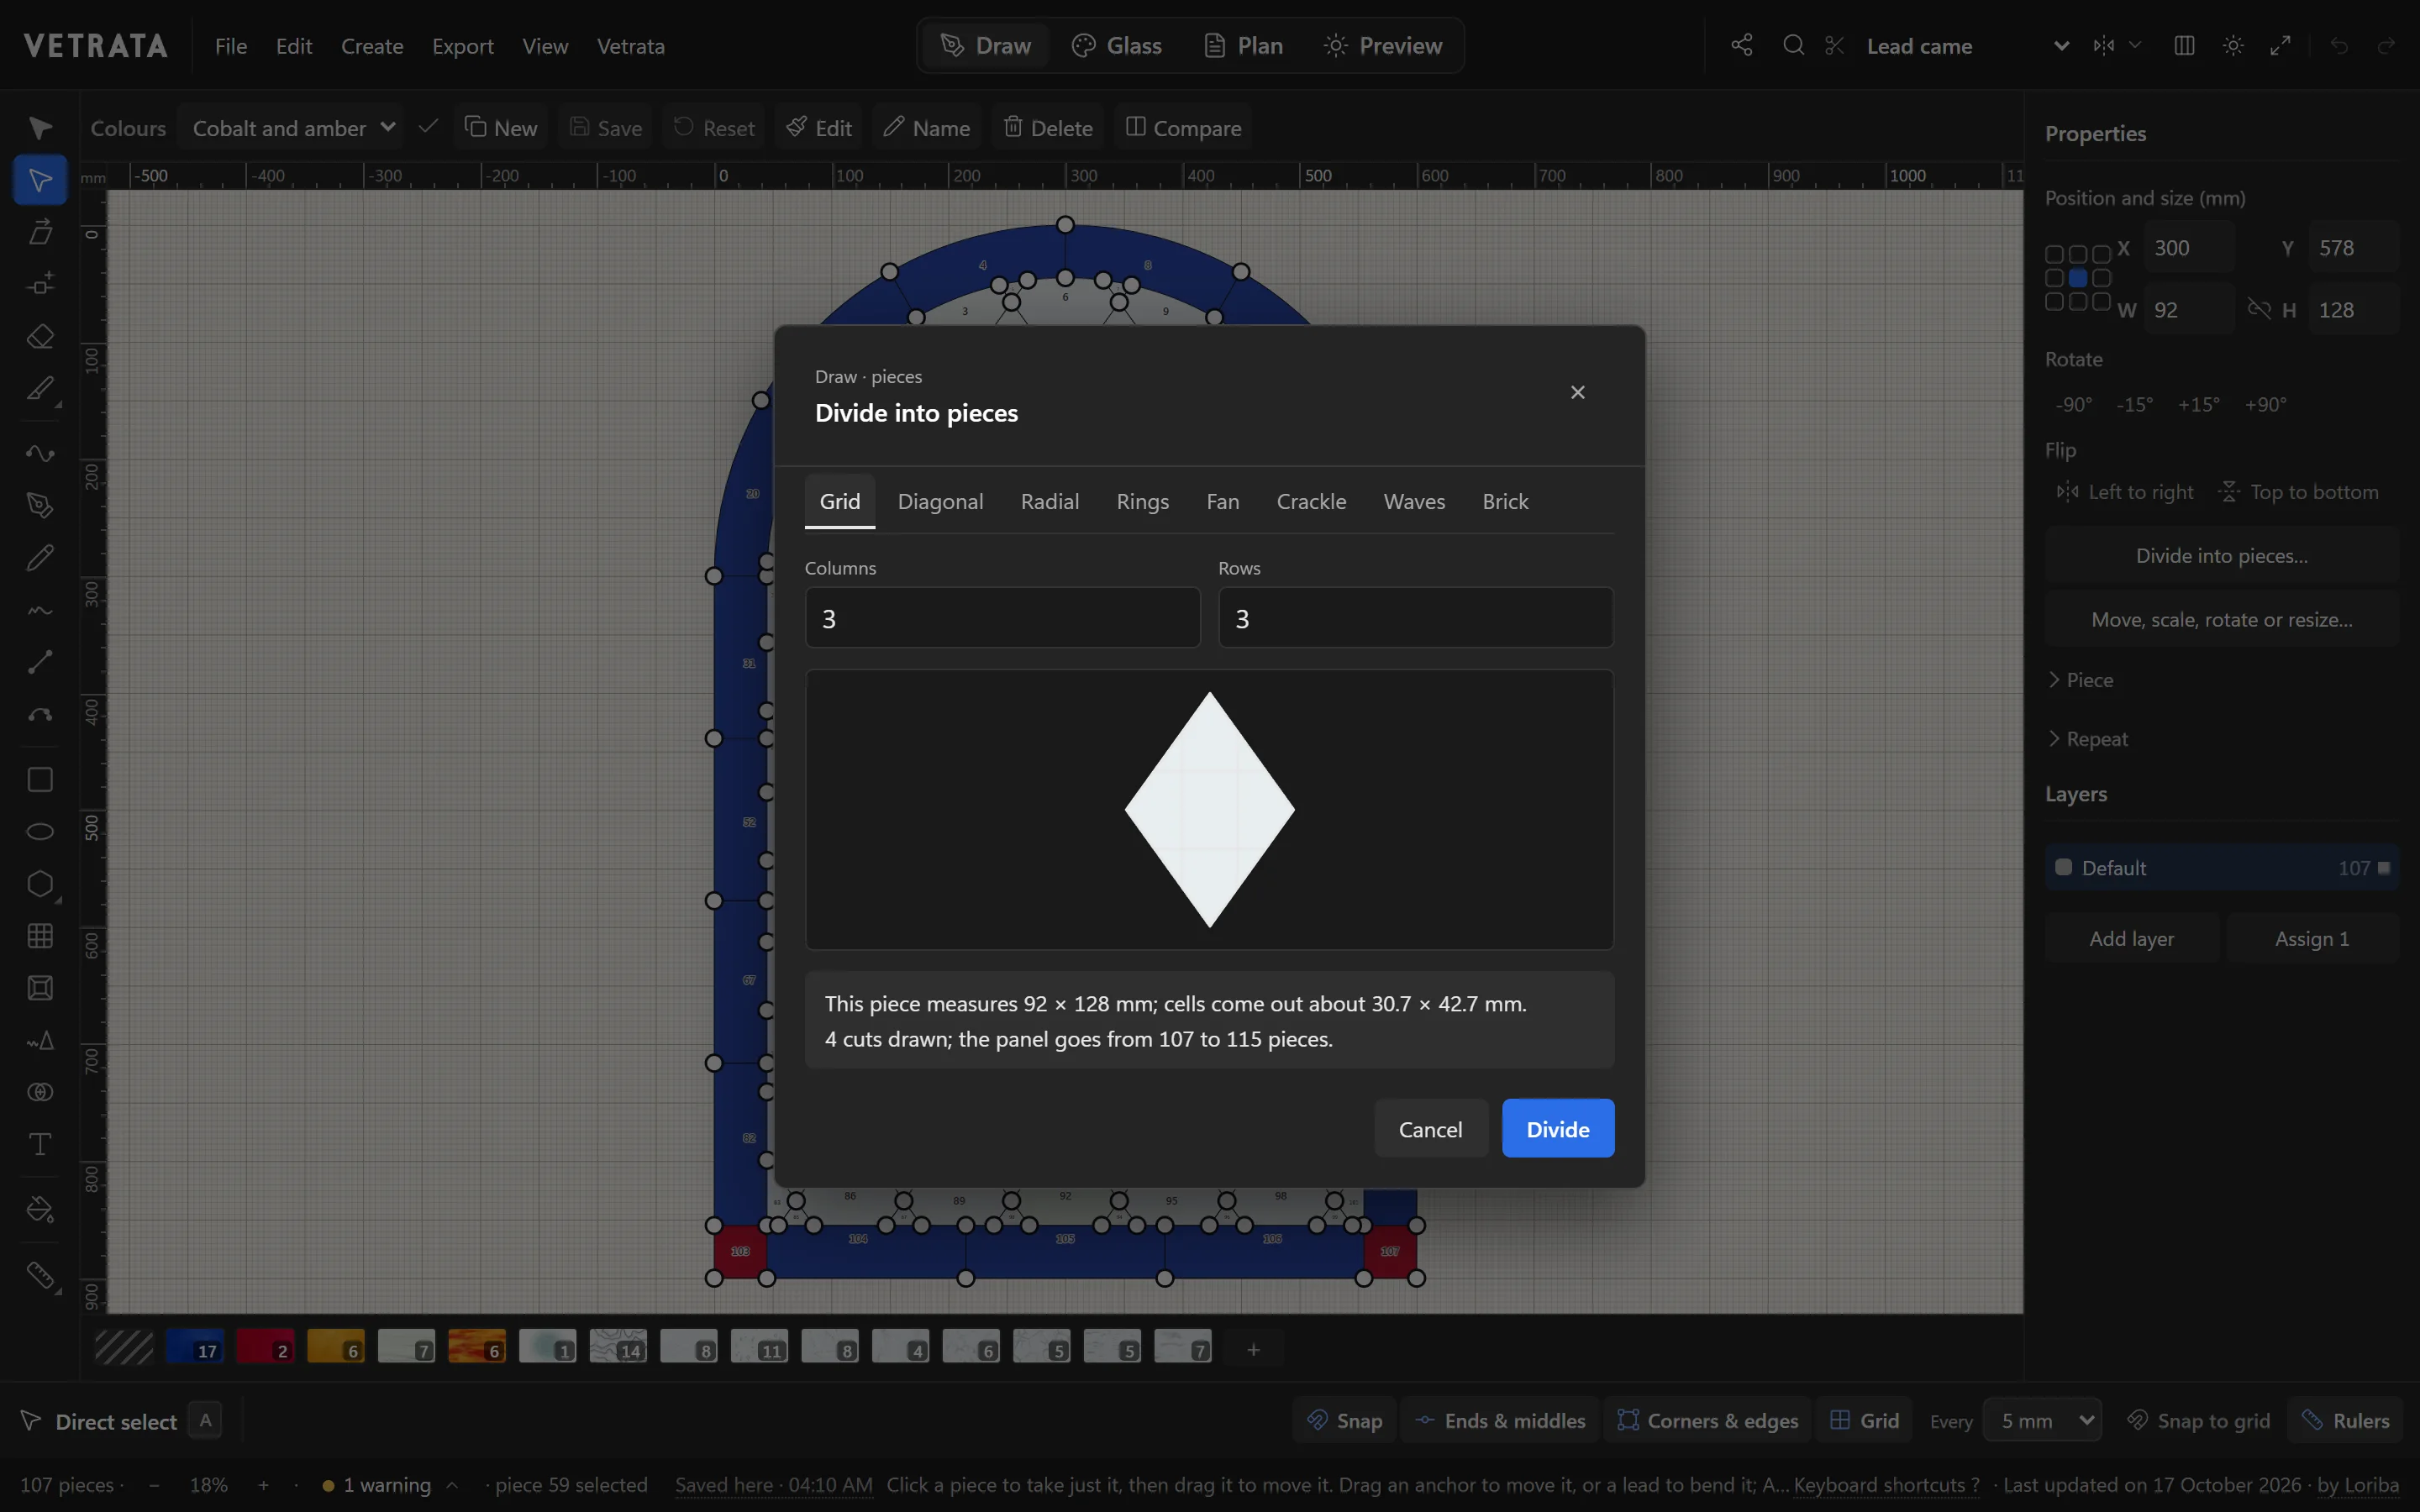Click Move, scale, rotate or resize button
Image resolution: width=2420 pixels, height=1512 pixels.
[2222, 620]
